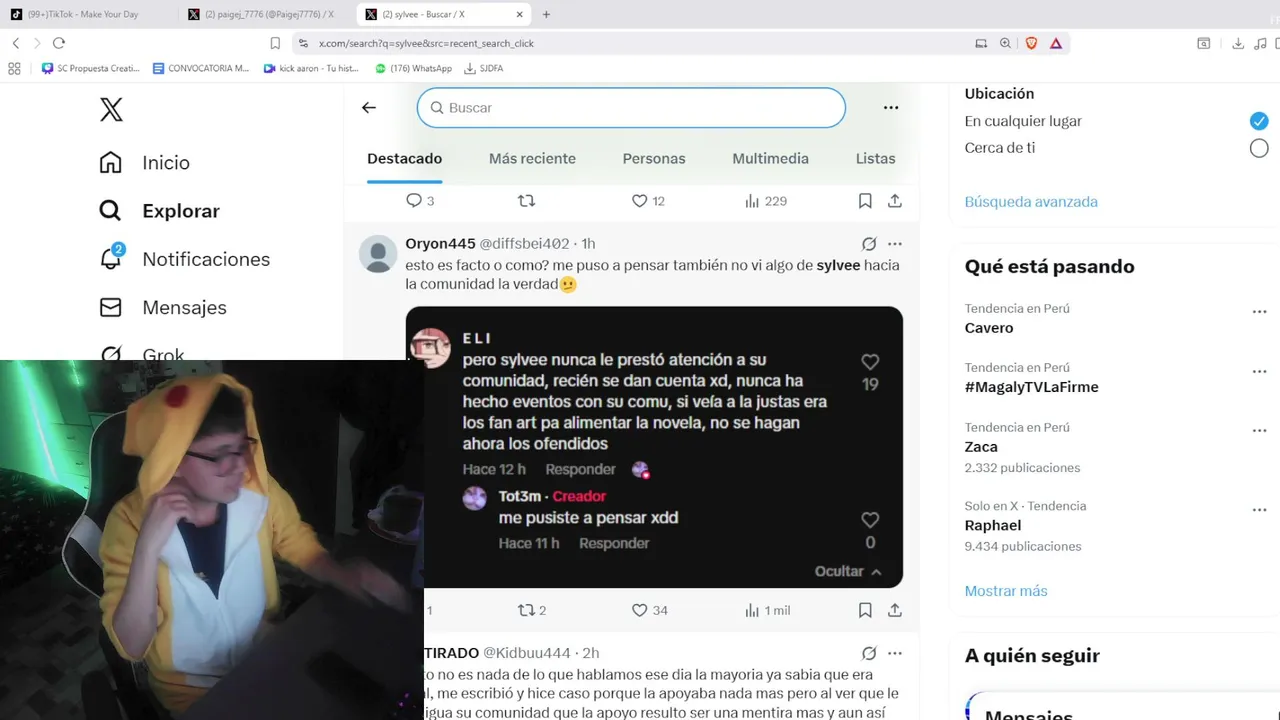Click the Buscar search field
Screen dimensions: 1280x720
[631, 108]
